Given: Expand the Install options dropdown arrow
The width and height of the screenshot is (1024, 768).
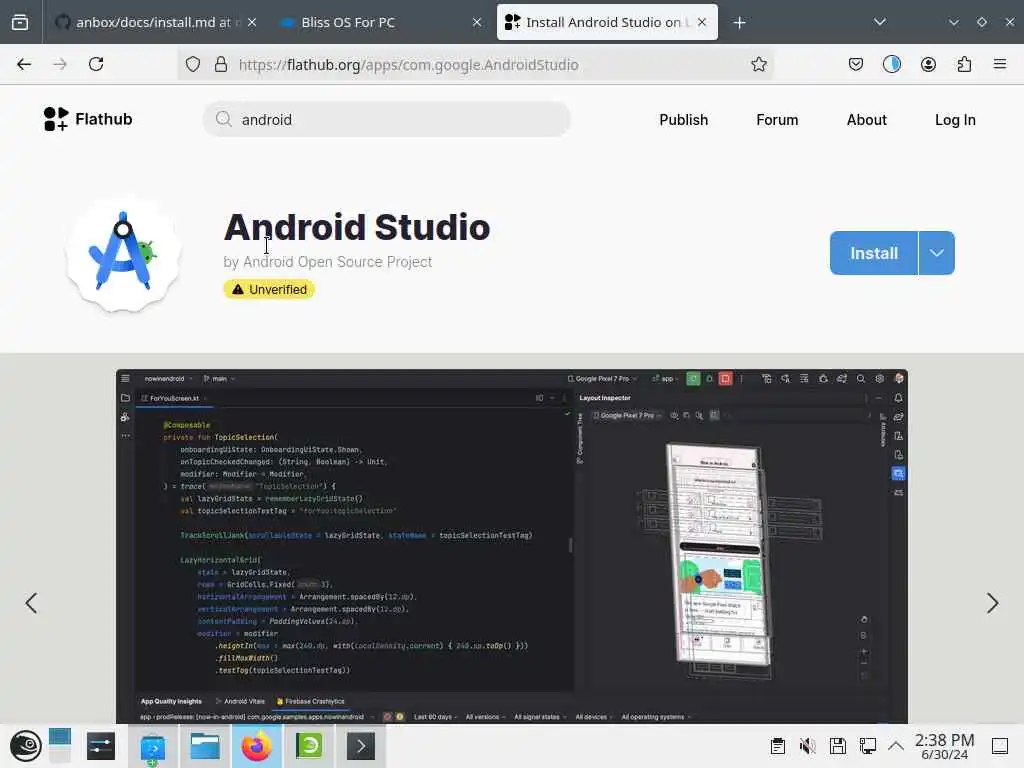Looking at the screenshot, I should (936, 253).
